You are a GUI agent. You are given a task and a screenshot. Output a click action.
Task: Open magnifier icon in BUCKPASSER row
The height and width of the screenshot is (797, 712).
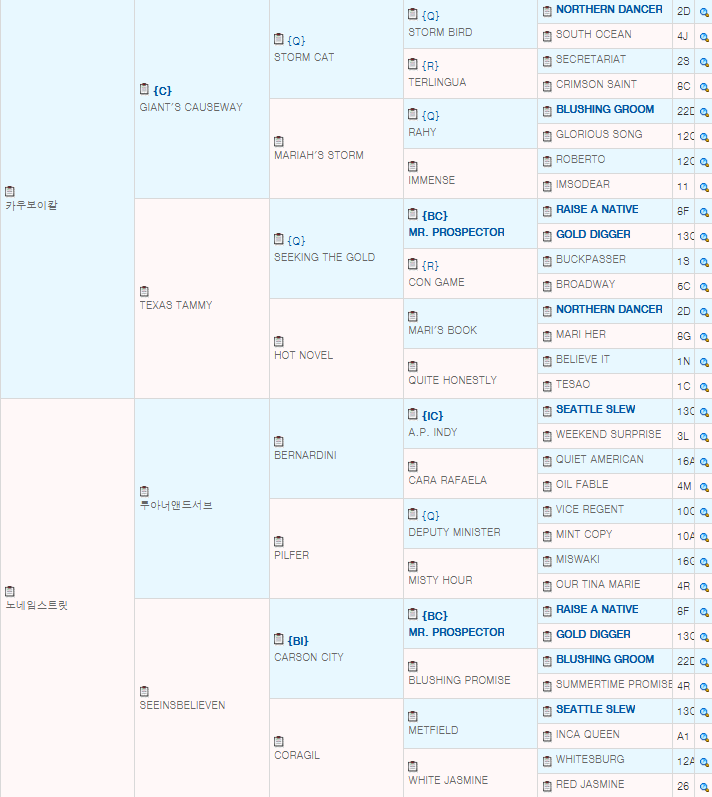coord(704,262)
